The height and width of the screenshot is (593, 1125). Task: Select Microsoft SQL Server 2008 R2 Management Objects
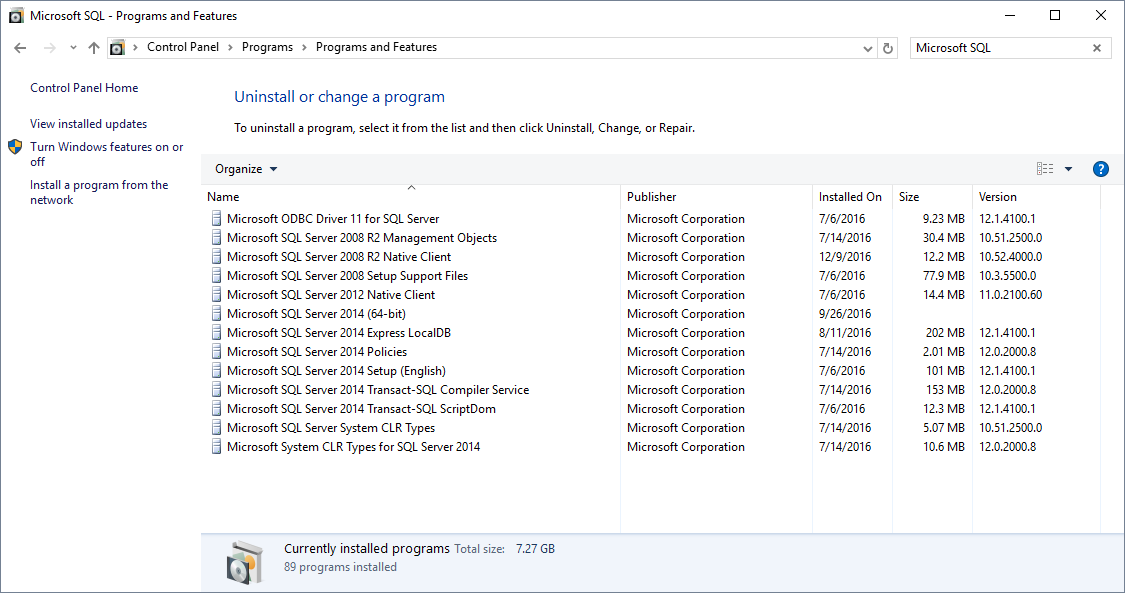click(362, 238)
